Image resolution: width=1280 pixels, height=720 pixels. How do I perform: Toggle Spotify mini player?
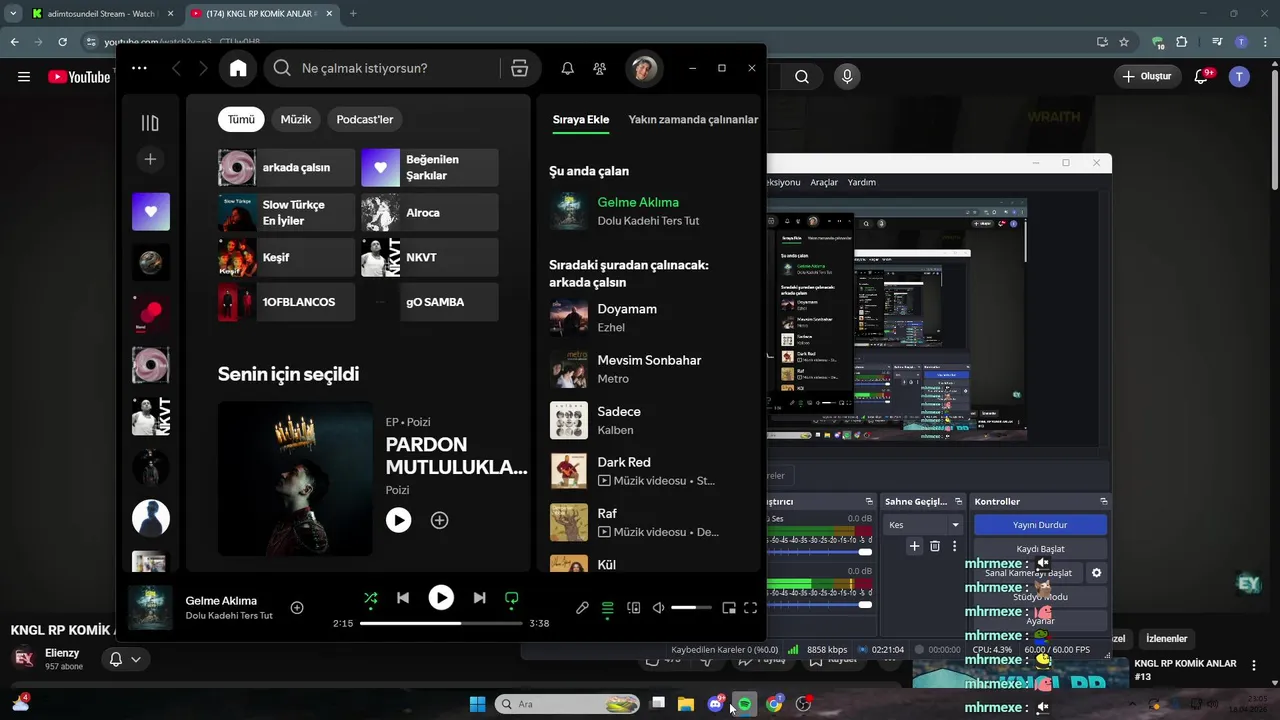click(x=729, y=607)
